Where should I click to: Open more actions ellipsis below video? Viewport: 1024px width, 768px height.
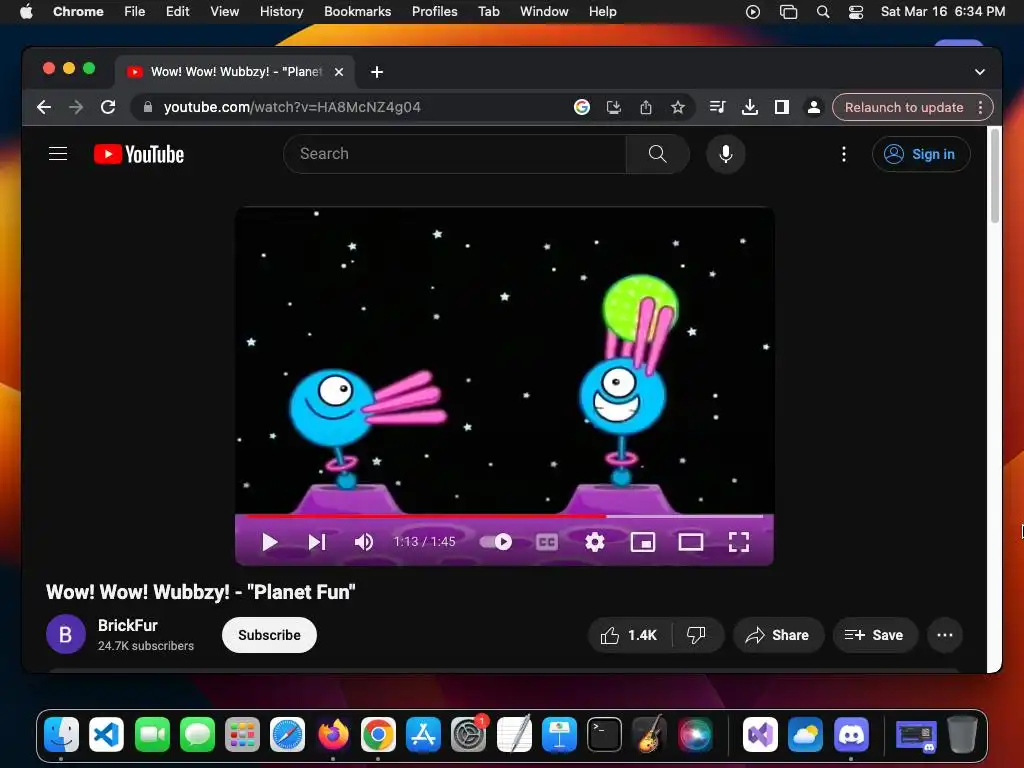[944, 635]
